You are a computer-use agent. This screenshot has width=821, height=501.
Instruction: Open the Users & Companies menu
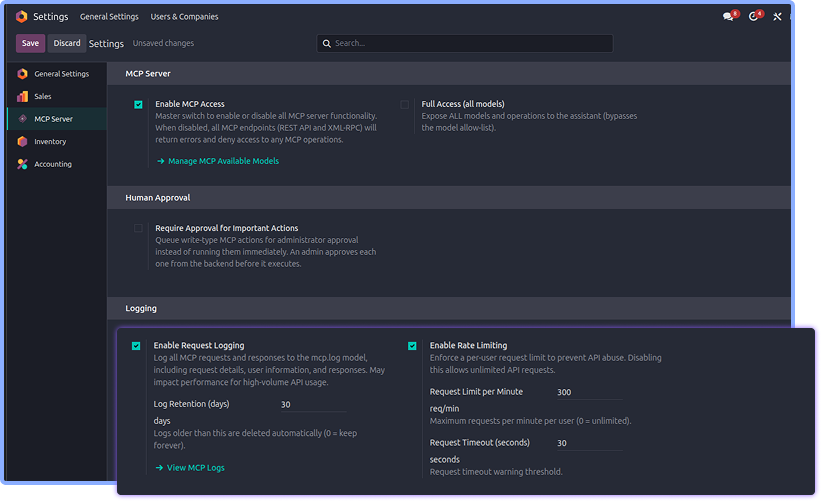pos(184,17)
